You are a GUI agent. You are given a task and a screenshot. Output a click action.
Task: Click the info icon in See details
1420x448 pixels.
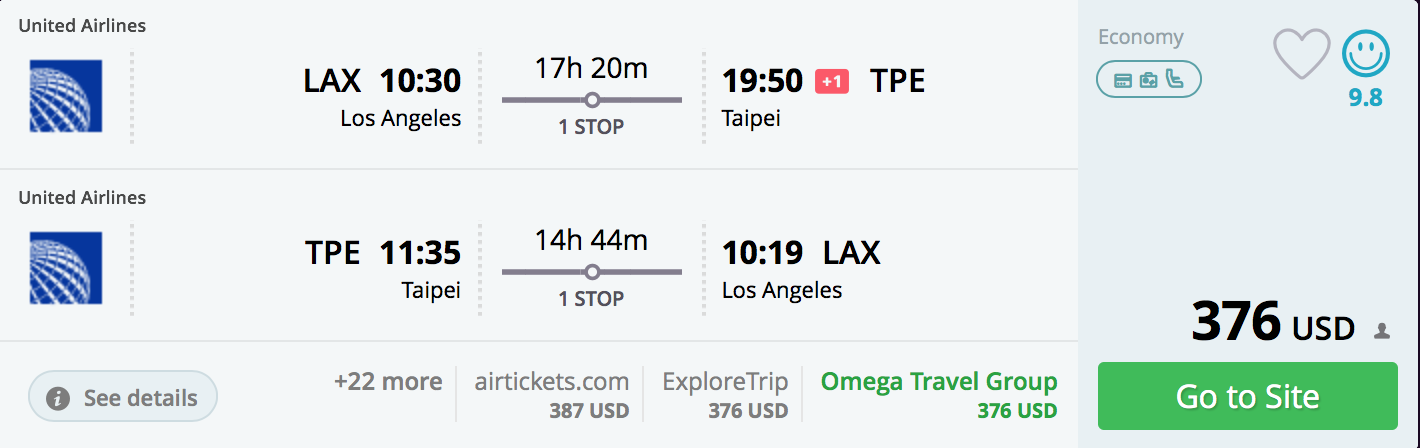[59, 398]
